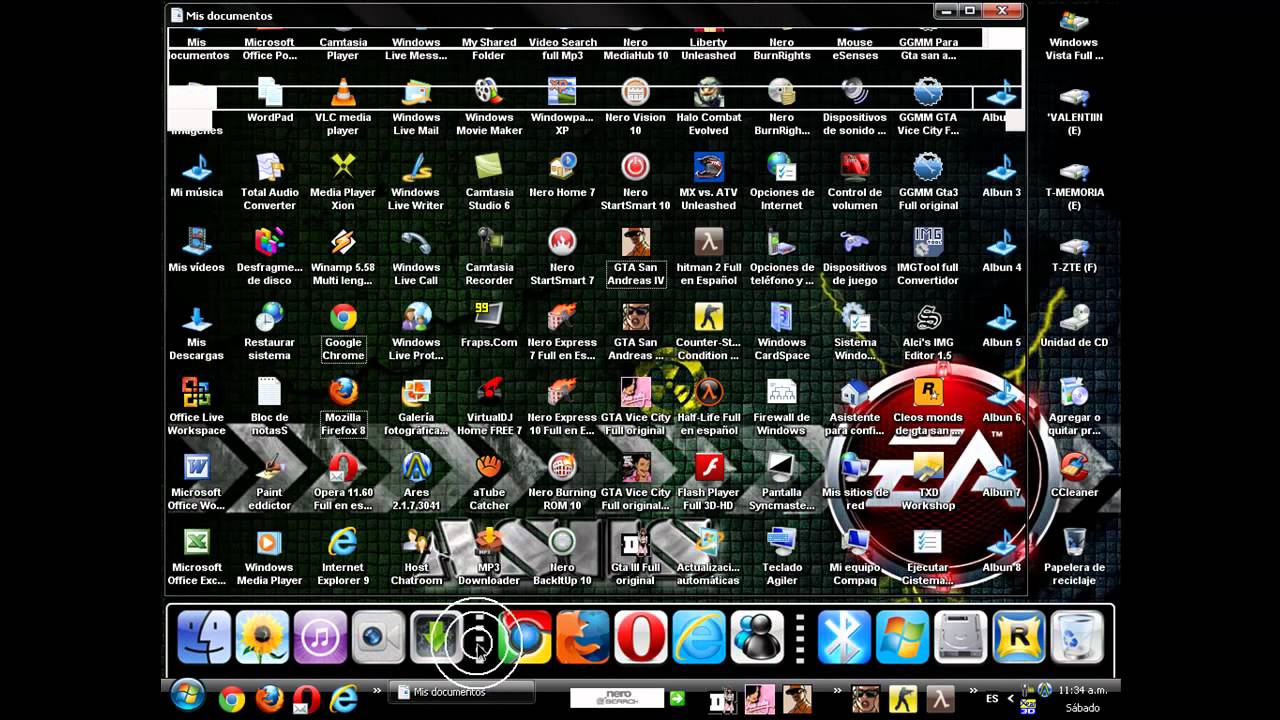Launch VirtualDJ Home FREE 7 icon

click(x=489, y=408)
